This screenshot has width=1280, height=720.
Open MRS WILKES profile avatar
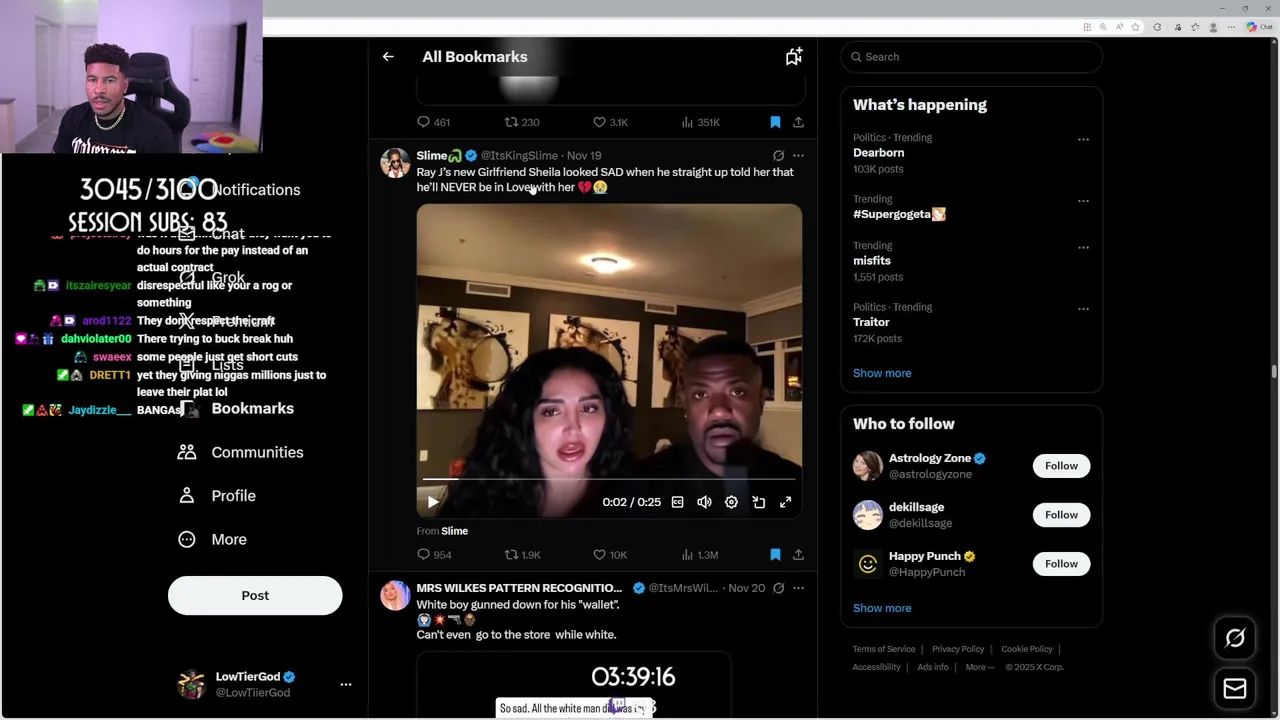pyautogui.click(x=395, y=595)
